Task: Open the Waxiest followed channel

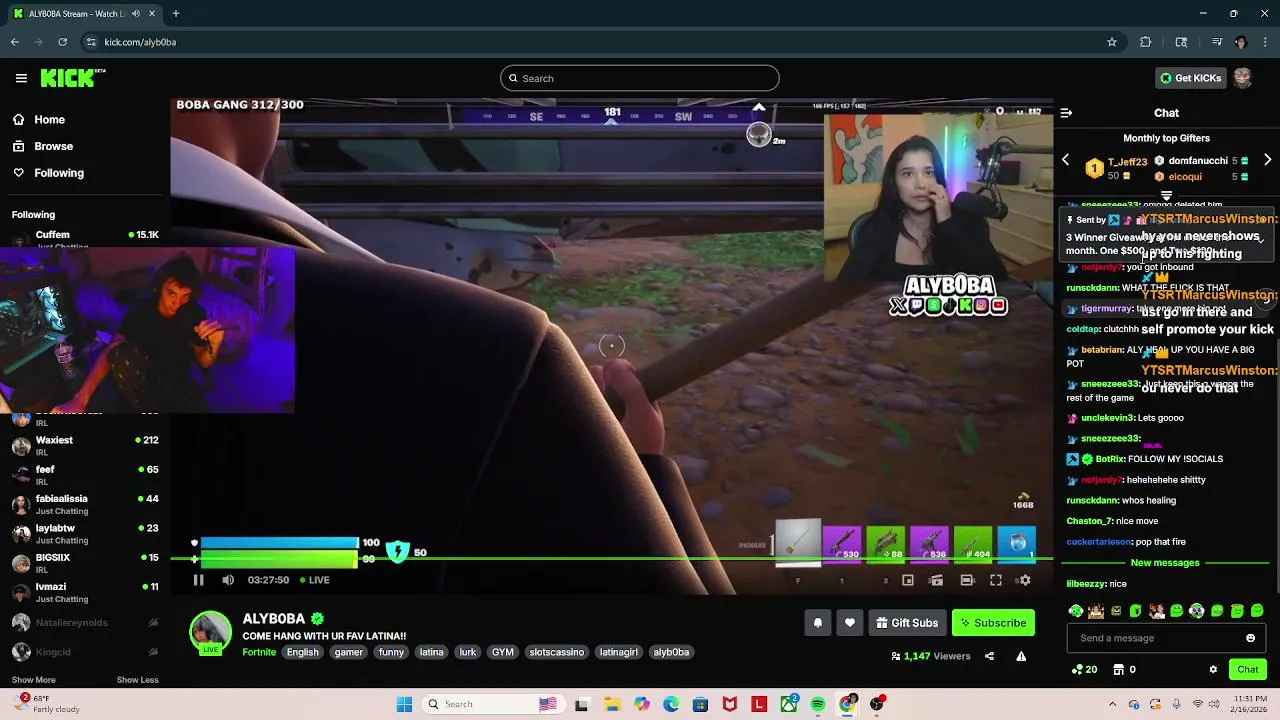Action: pyautogui.click(x=85, y=445)
